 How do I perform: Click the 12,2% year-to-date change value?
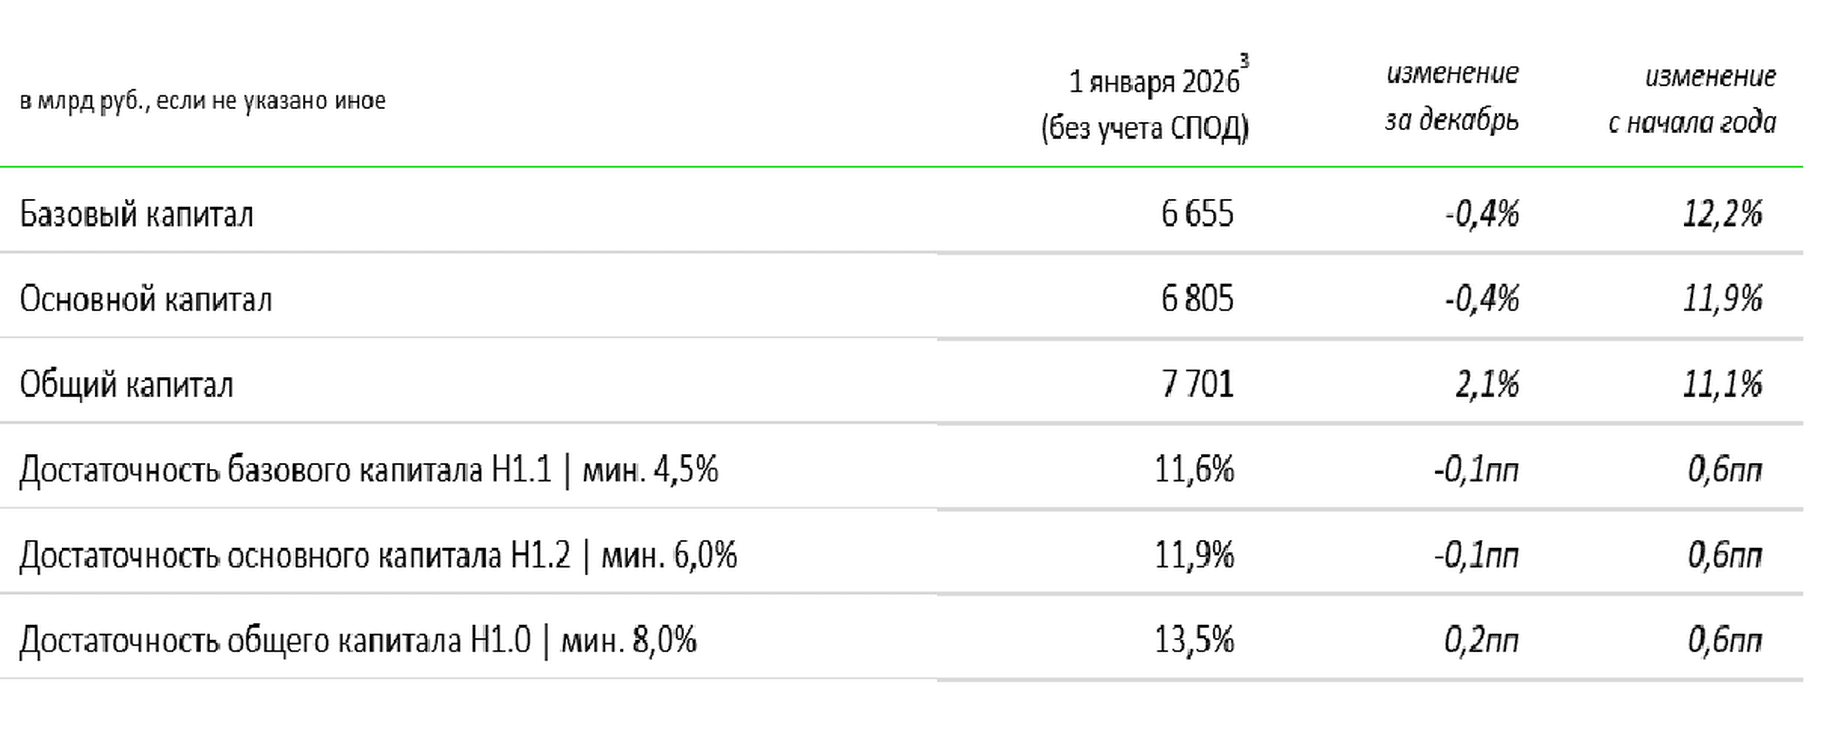1722,214
